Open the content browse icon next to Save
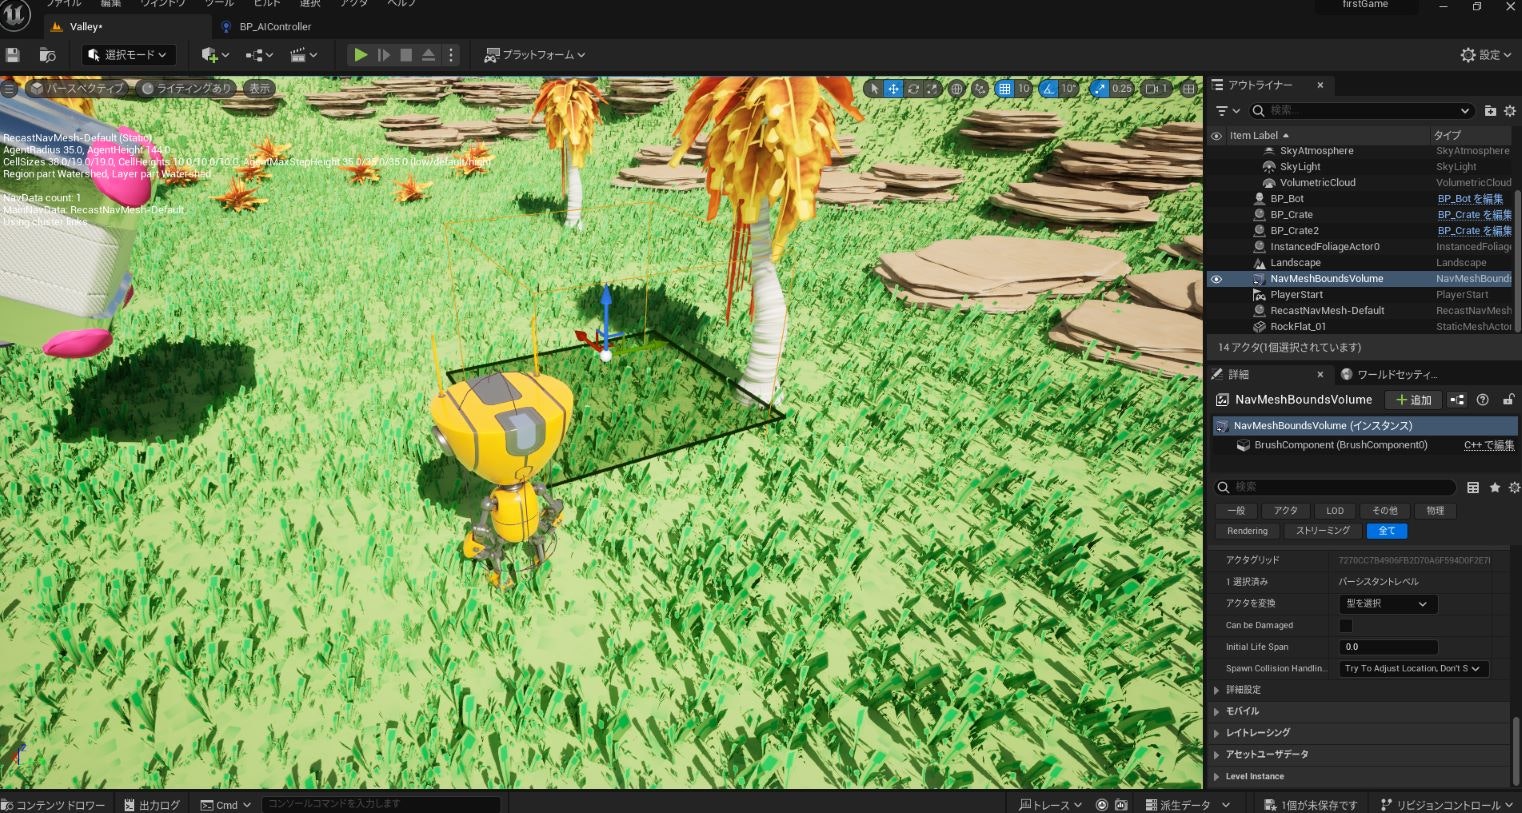Image resolution: width=1522 pixels, height=813 pixels. [47, 55]
